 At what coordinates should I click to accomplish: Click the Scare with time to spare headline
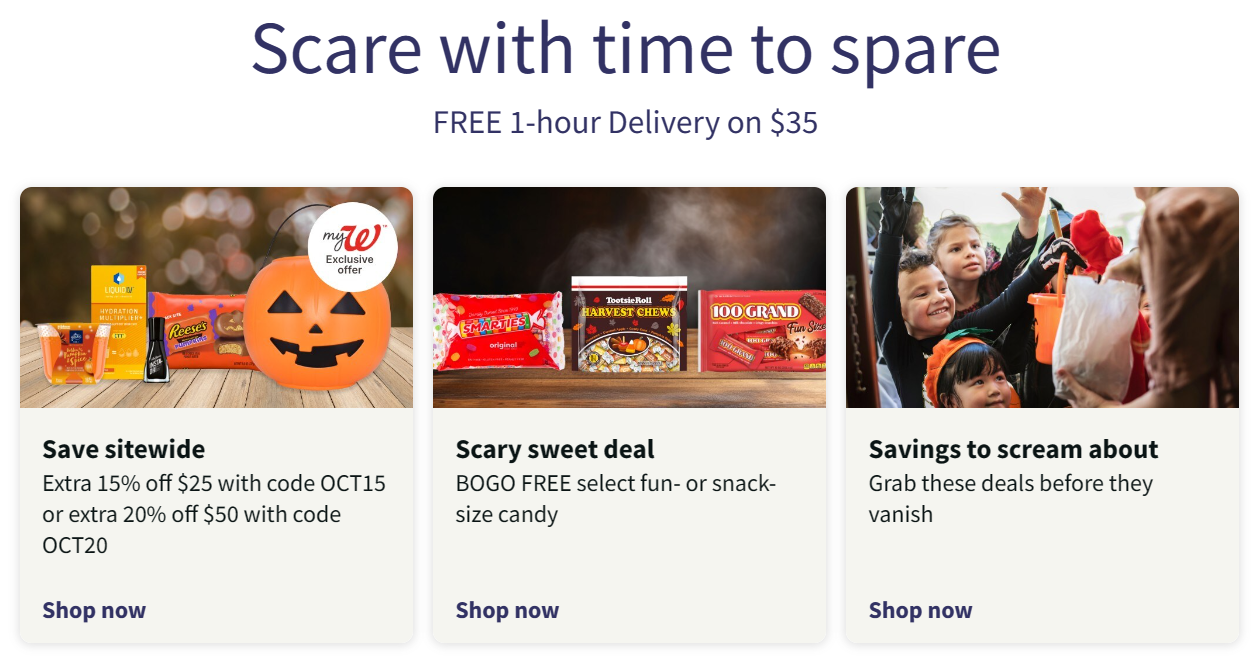[x=625, y=48]
